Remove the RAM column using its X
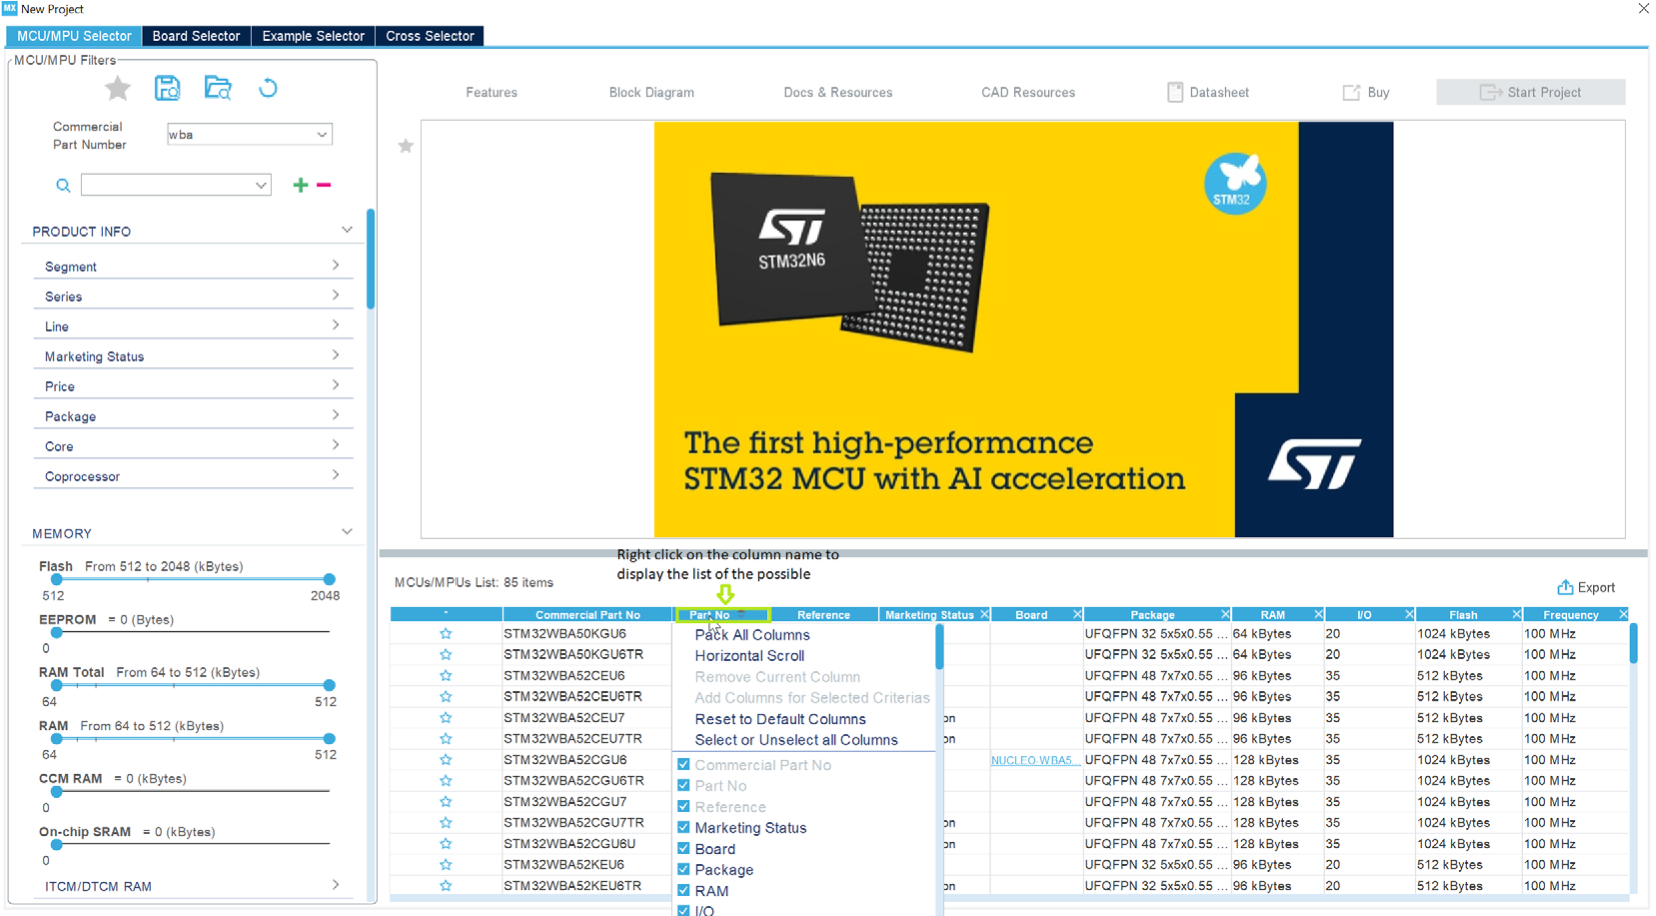The width and height of the screenshot is (1656, 916). coord(1318,615)
